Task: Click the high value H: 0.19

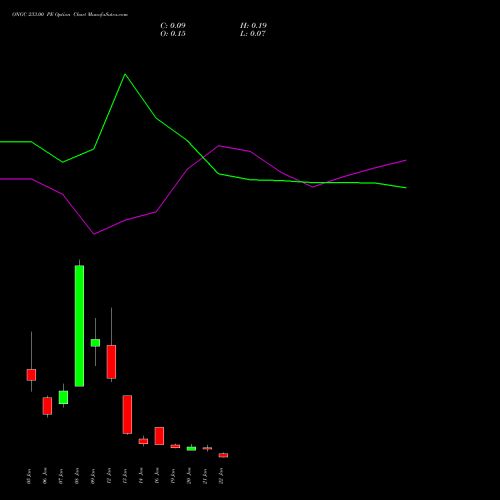Action: pyautogui.click(x=253, y=25)
